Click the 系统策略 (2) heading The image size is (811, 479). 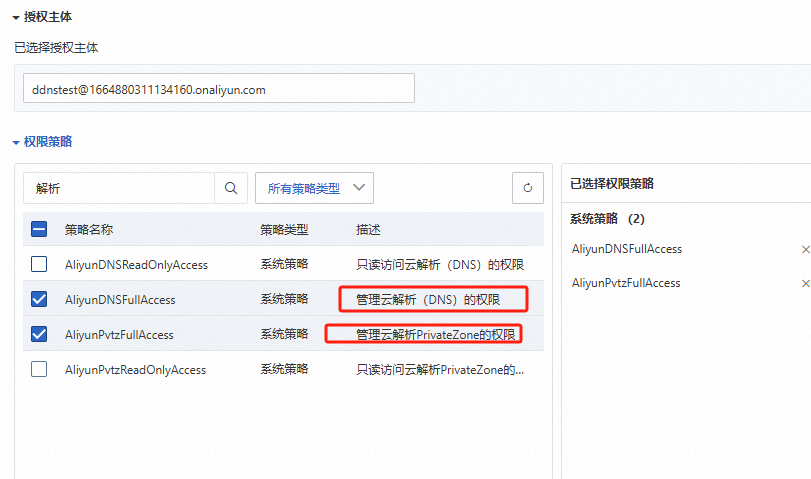[607, 219]
